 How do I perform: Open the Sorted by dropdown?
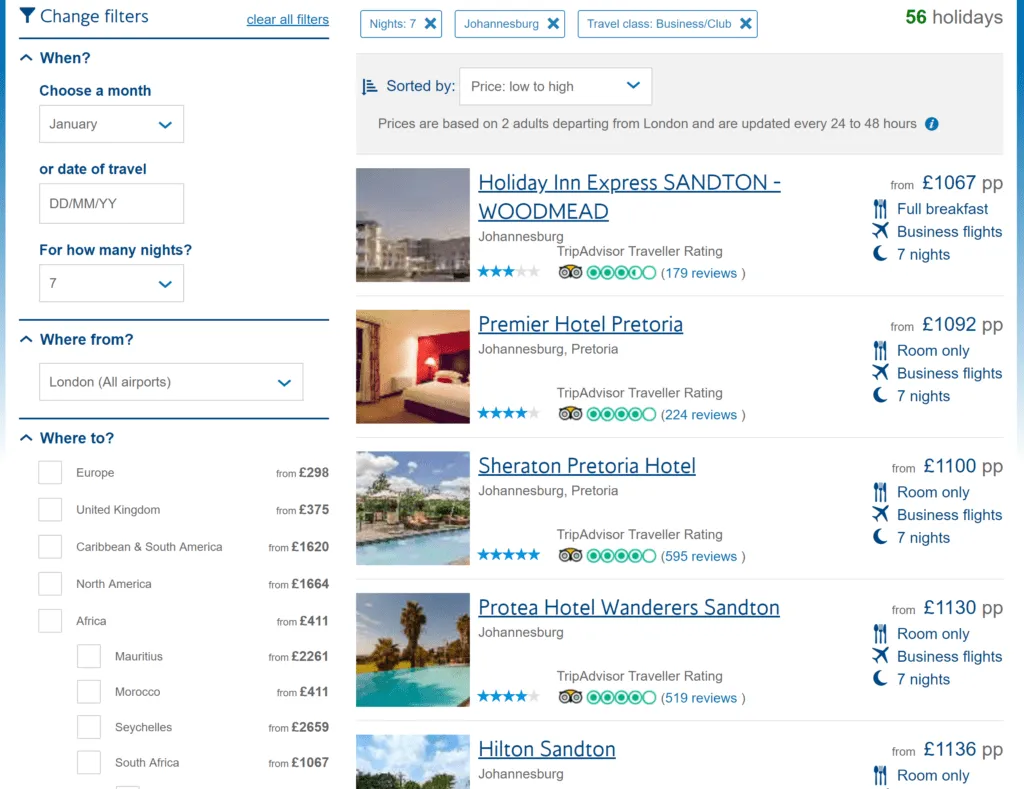click(x=555, y=86)
